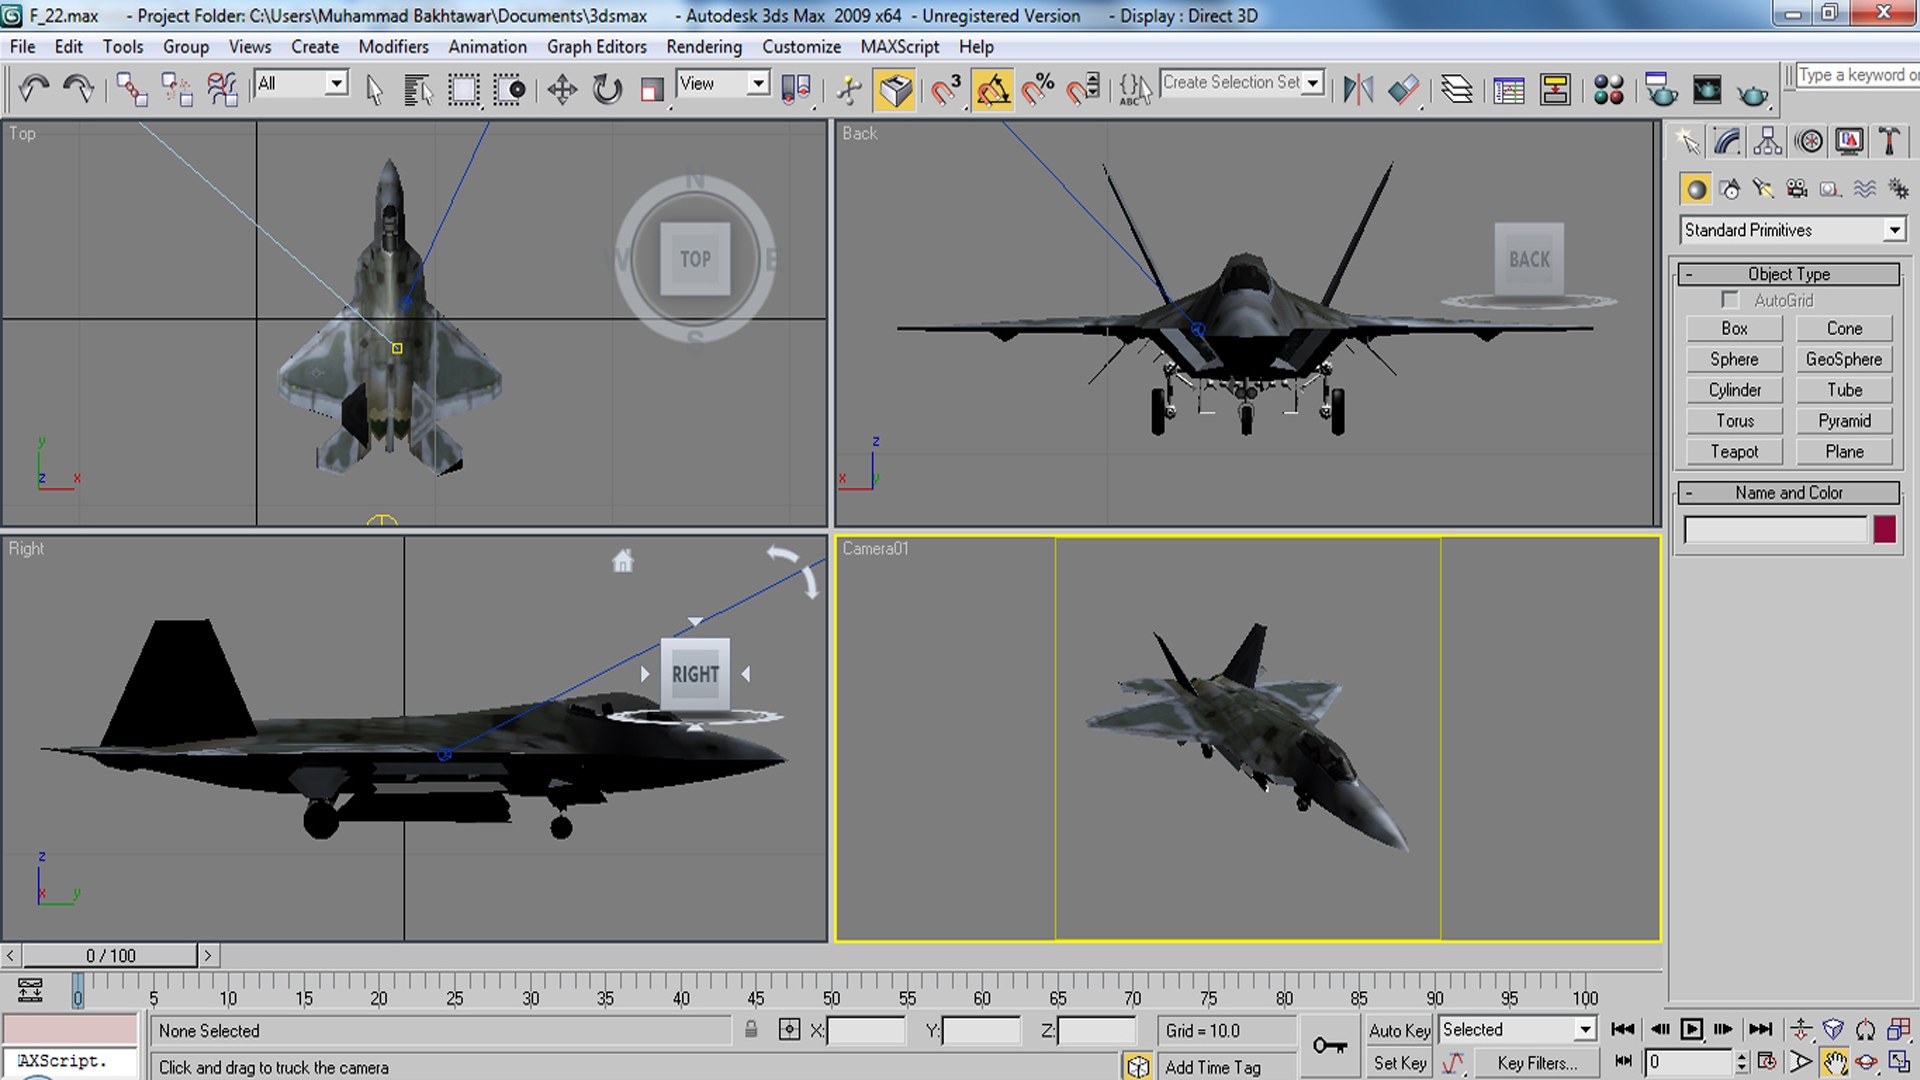Toggle the 3D Snaps button
1920x1080 pixels.
[945, 90]
